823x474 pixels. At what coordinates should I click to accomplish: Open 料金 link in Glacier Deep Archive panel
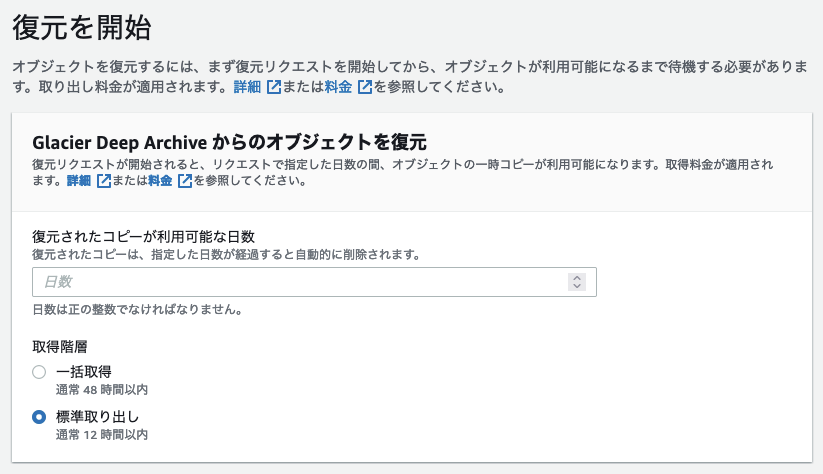point(160,181)
